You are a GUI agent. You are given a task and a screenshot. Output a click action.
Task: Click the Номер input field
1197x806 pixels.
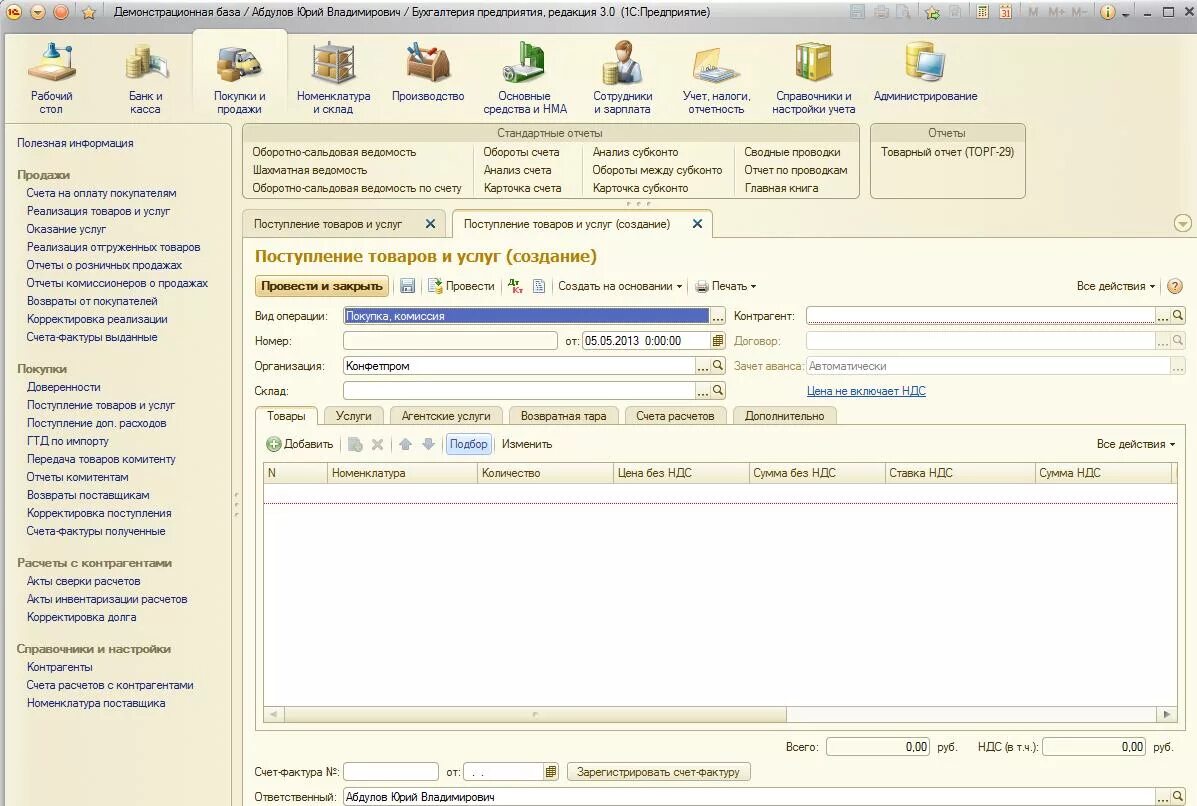click(450, 340)
